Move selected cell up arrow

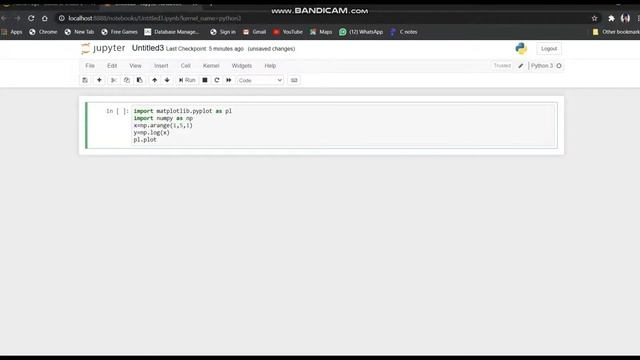[x=154, y=80]
